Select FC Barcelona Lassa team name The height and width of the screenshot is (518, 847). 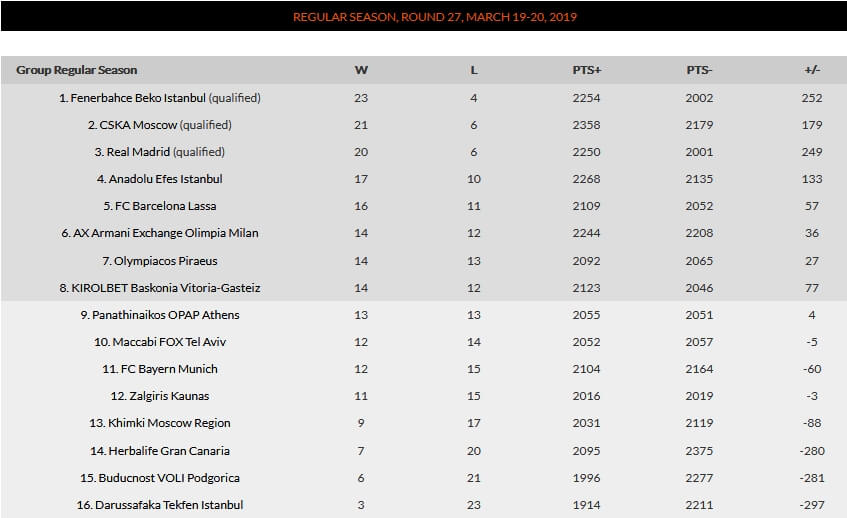click(165, 206)
